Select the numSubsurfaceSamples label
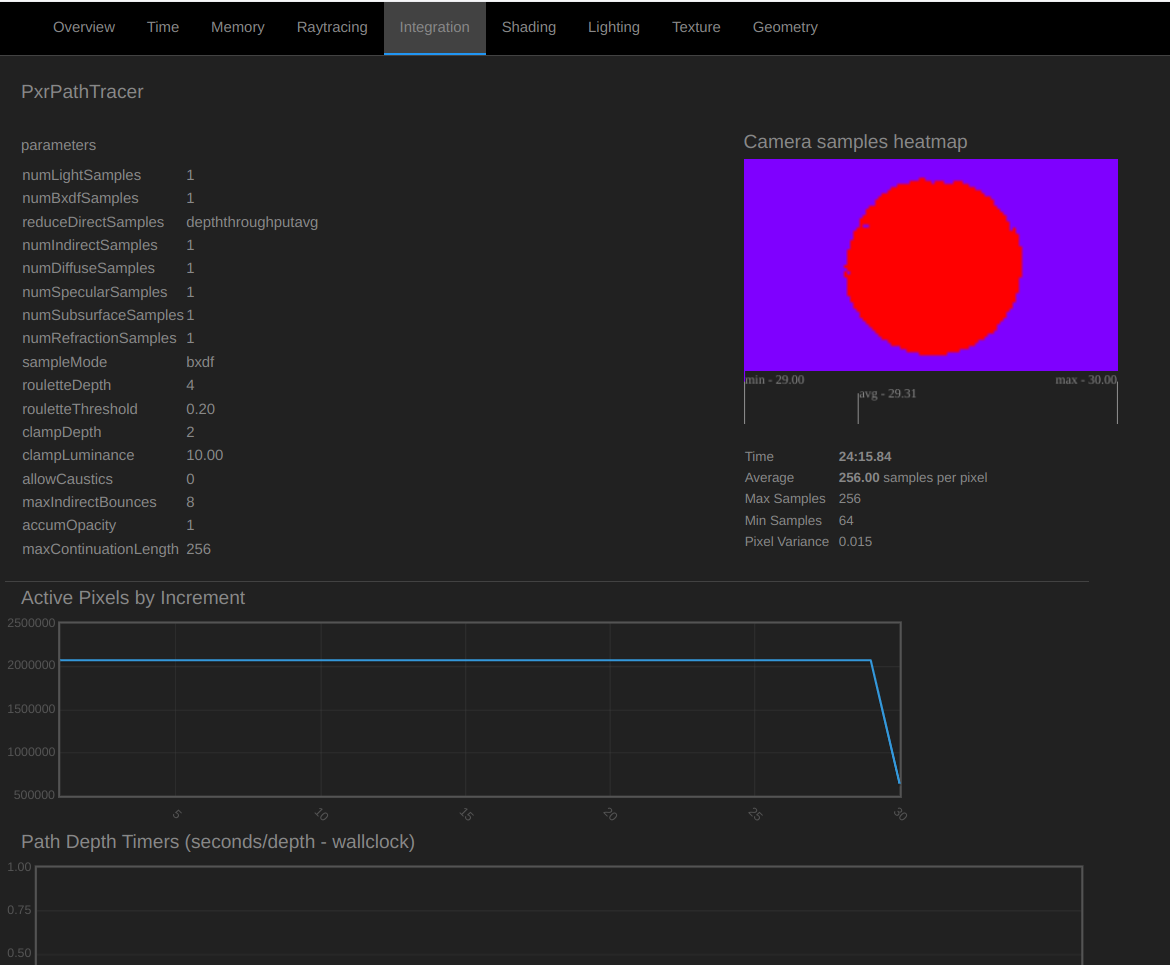Viewport: 1170px width, 965px height. click(x=102, y=316)
